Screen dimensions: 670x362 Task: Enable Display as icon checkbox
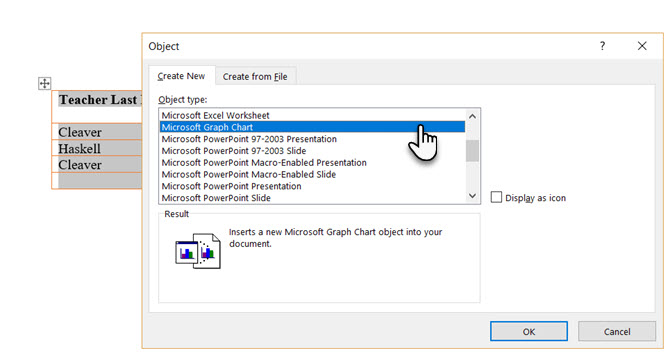(496, 197)
